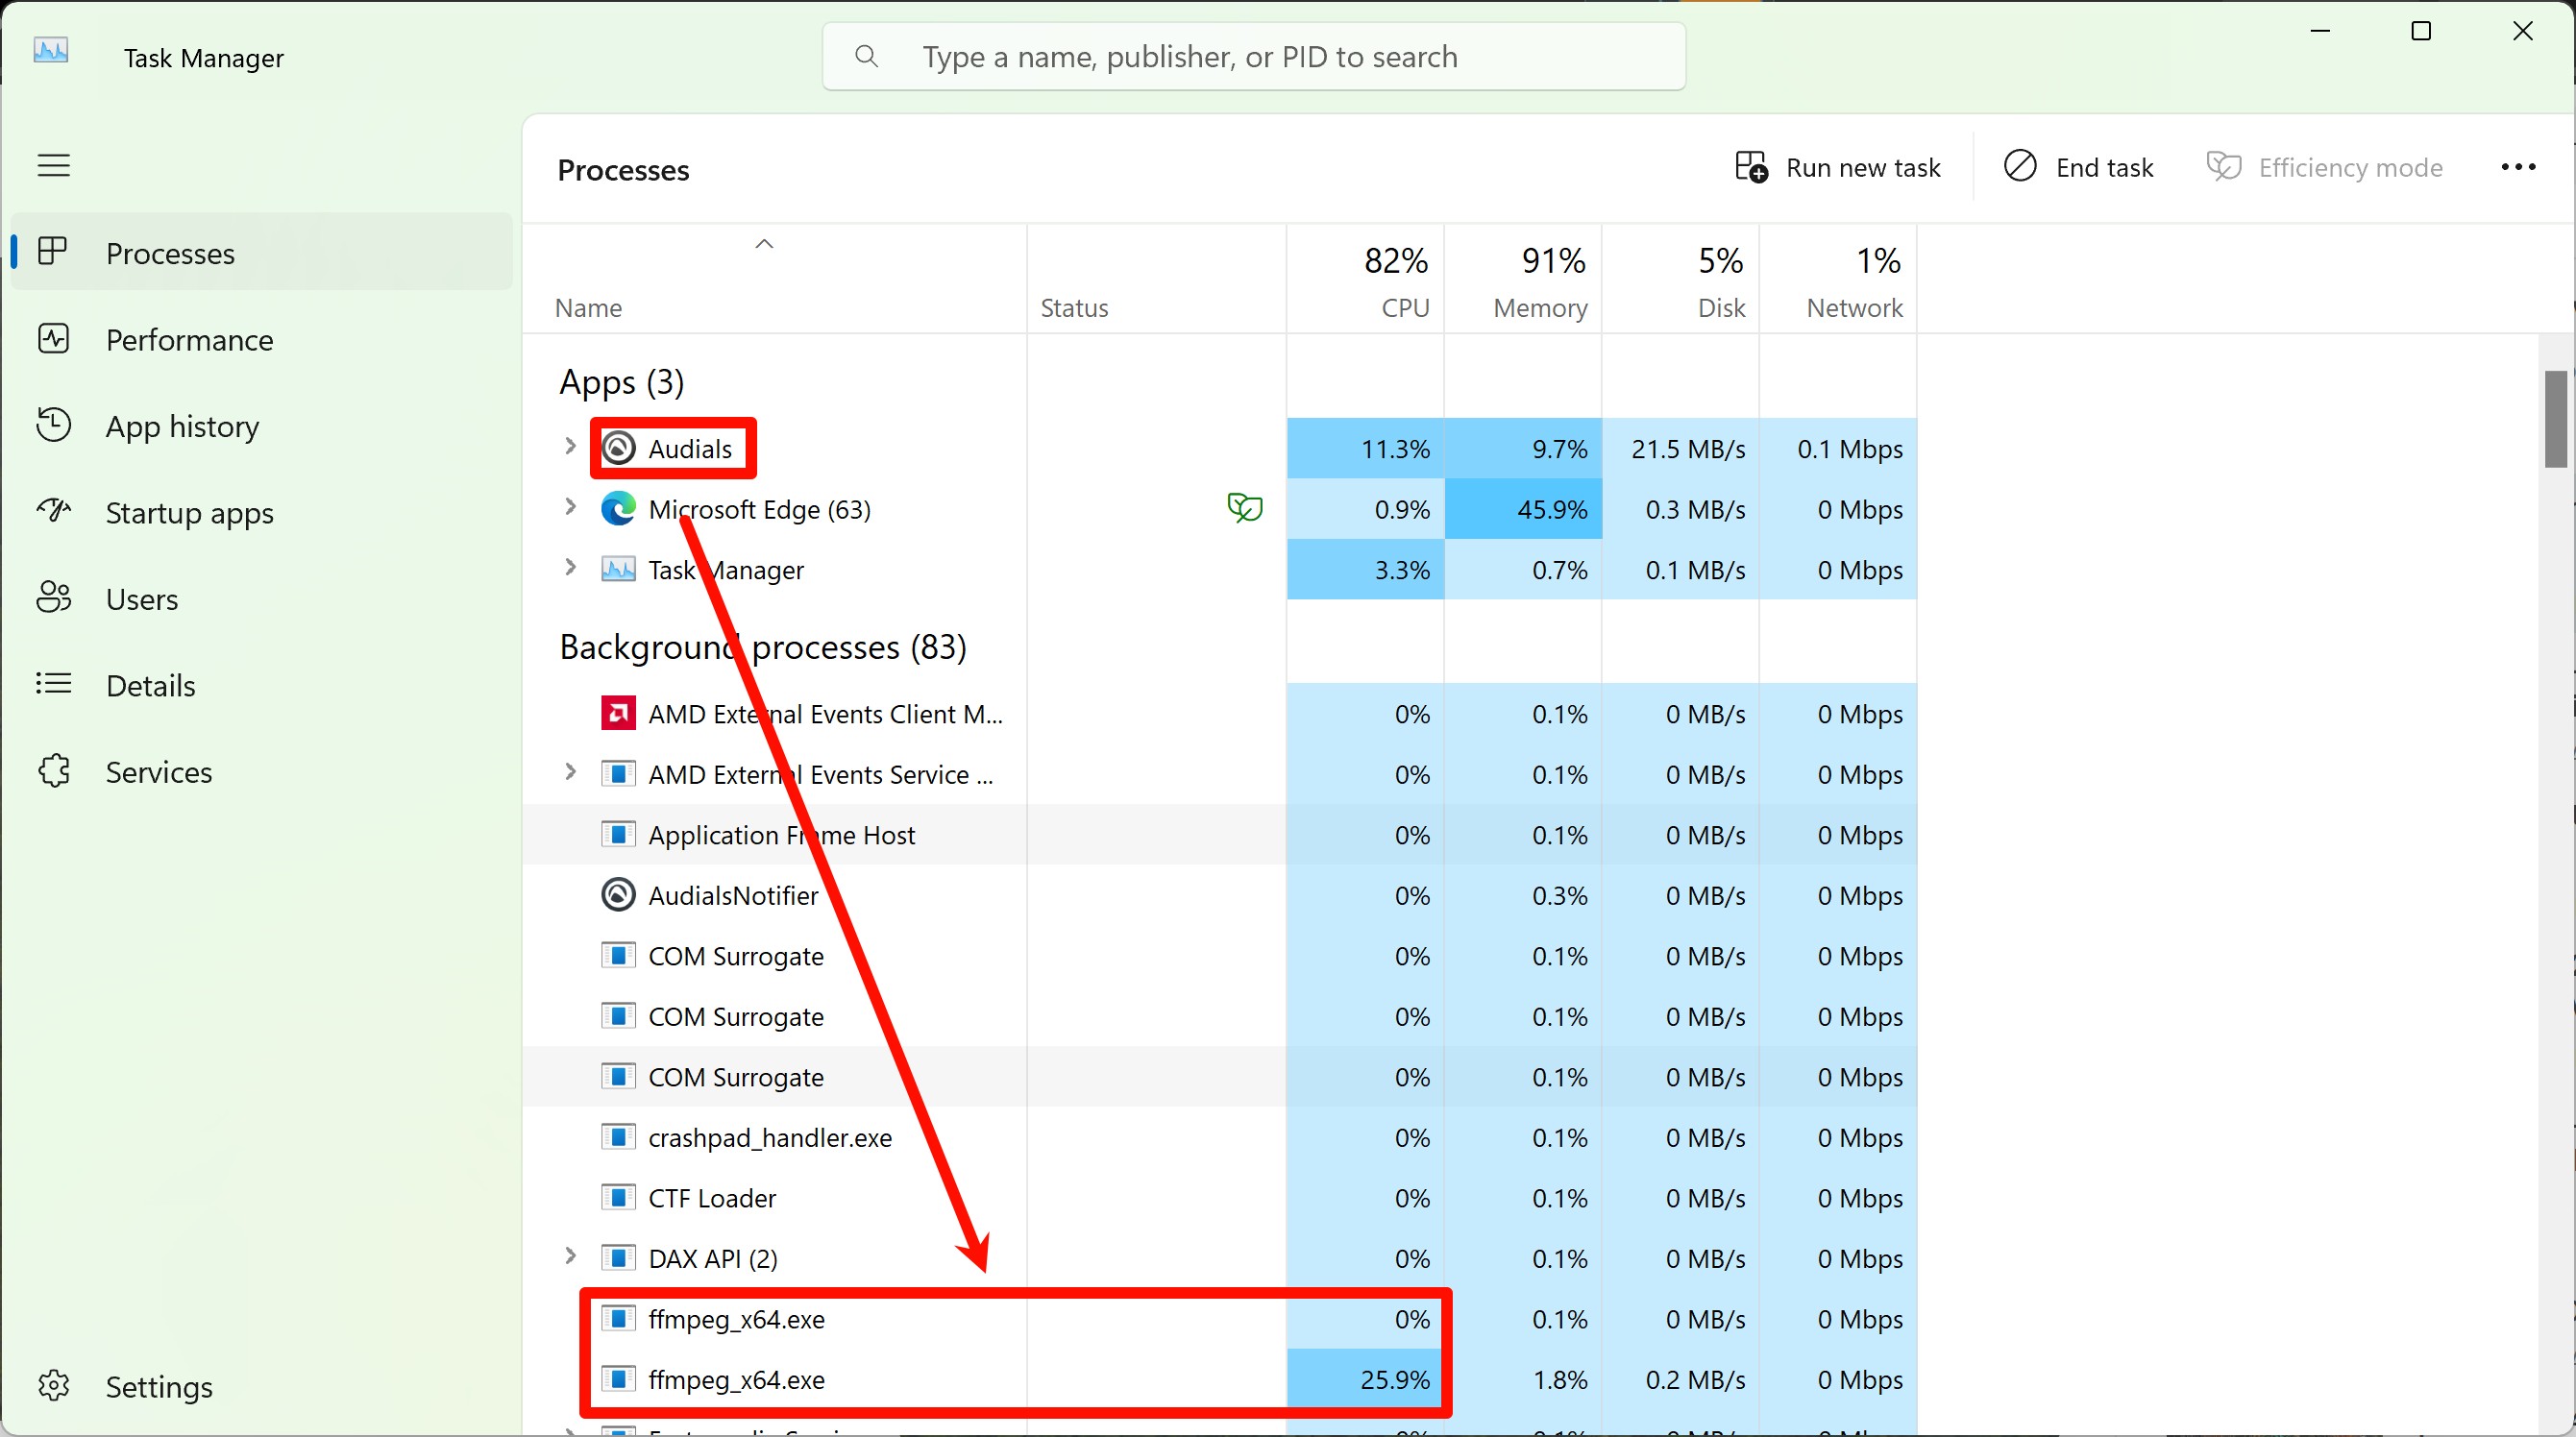
Task: Select ffmpeg_x64.exe using 0% CPU
Action: 1220,1318
